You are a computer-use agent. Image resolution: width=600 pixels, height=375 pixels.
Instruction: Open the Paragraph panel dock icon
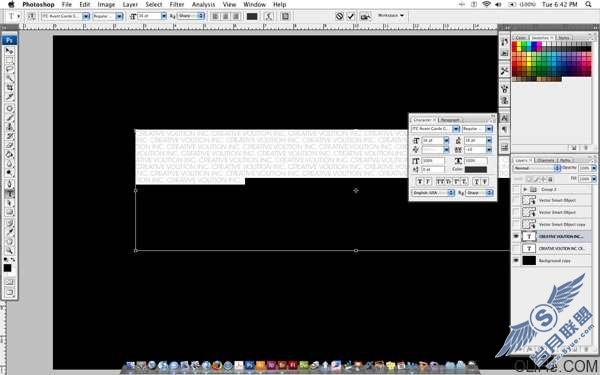point(504,129)
